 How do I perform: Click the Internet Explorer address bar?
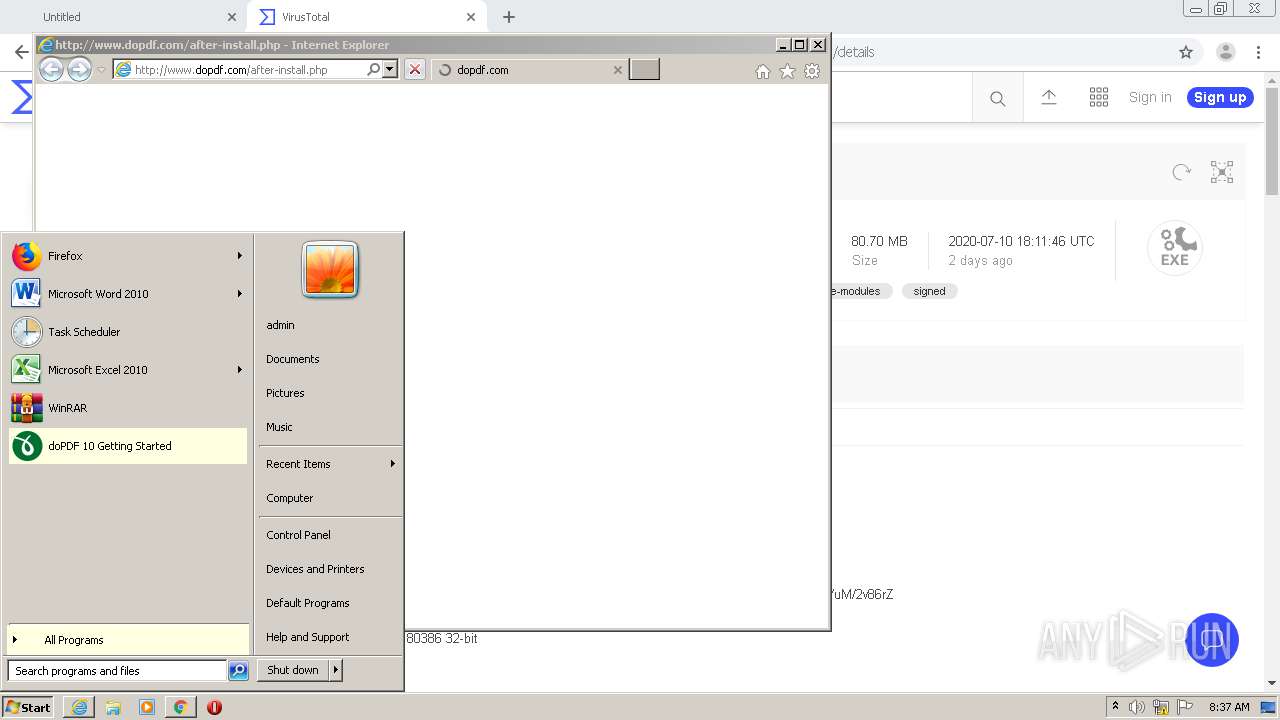tap(240, 70)
